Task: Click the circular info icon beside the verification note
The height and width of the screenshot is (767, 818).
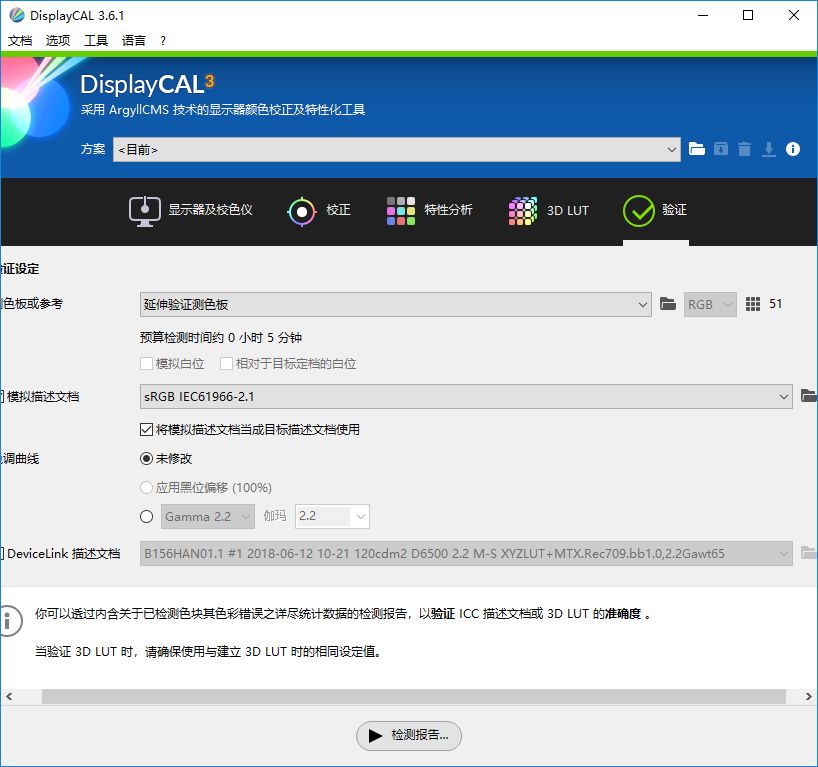Action: 10,621
